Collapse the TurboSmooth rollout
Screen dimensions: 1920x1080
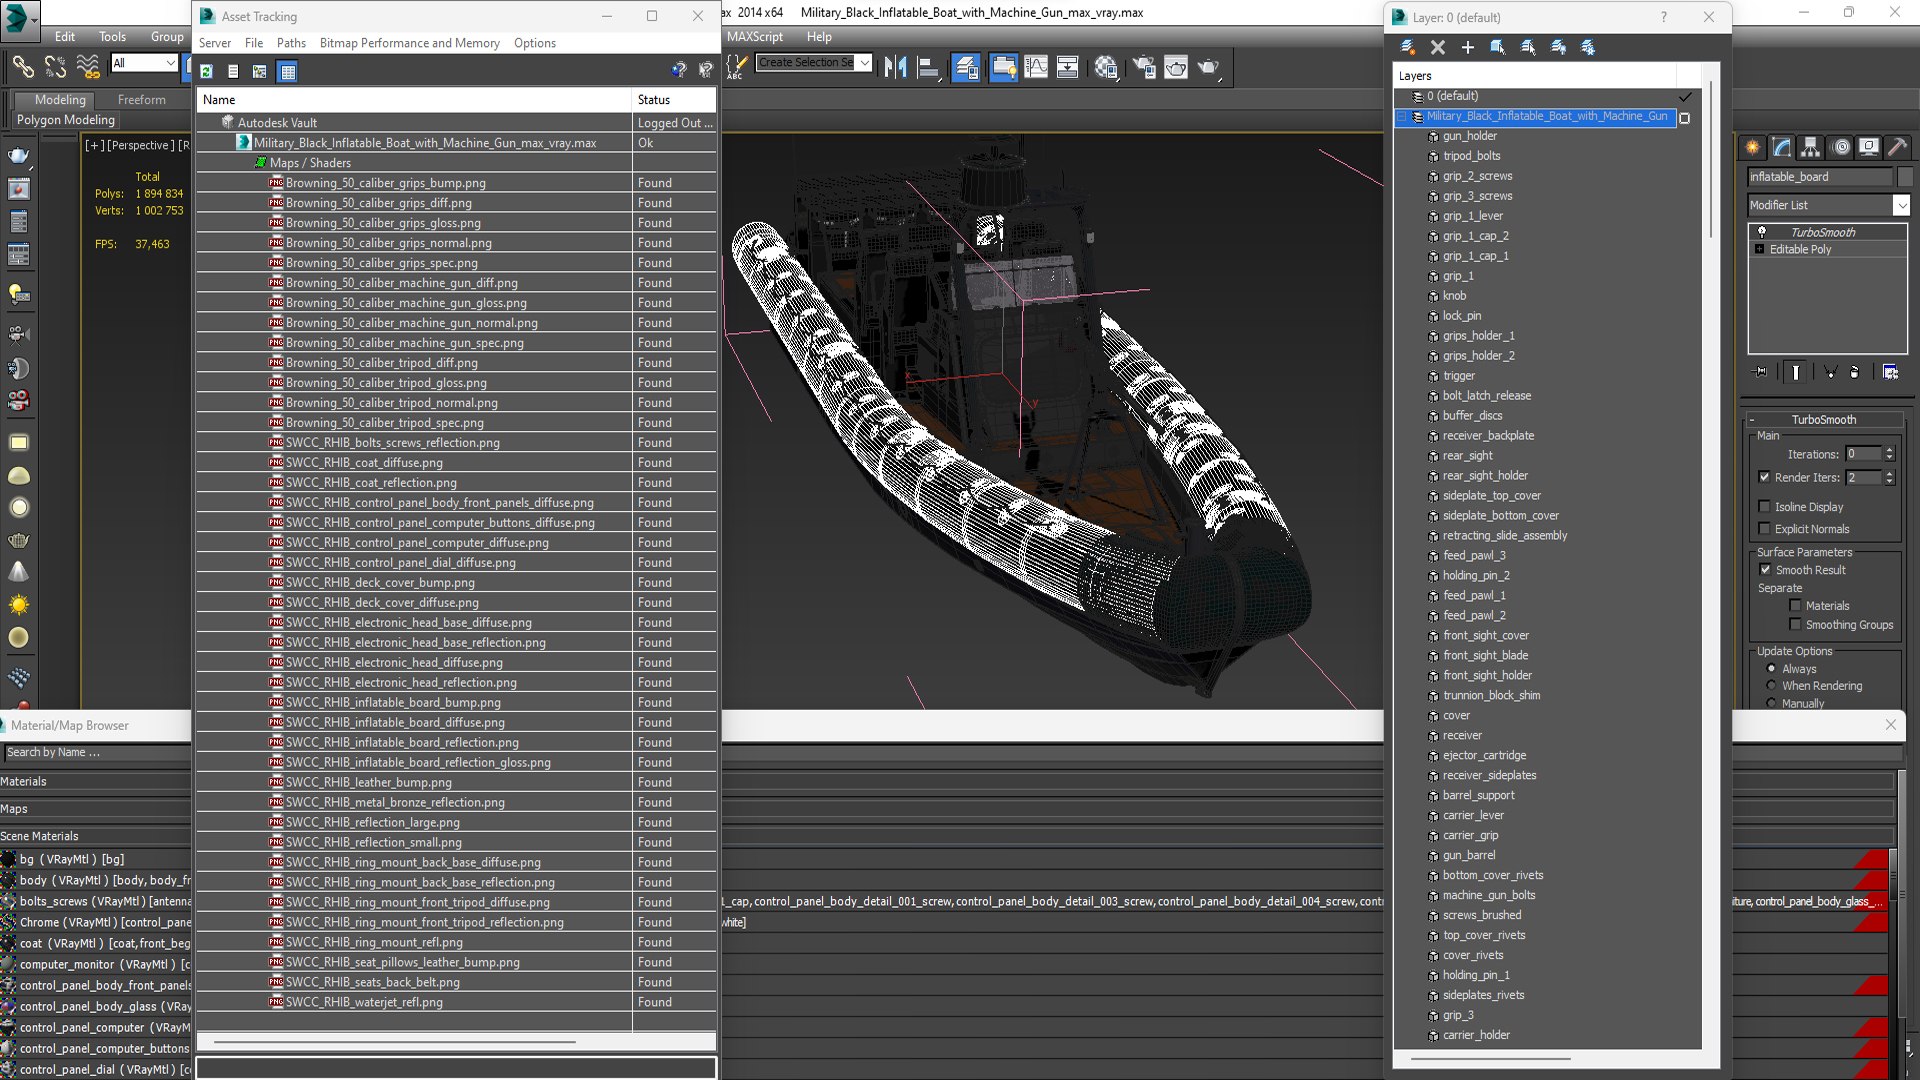click(1823, 419)
